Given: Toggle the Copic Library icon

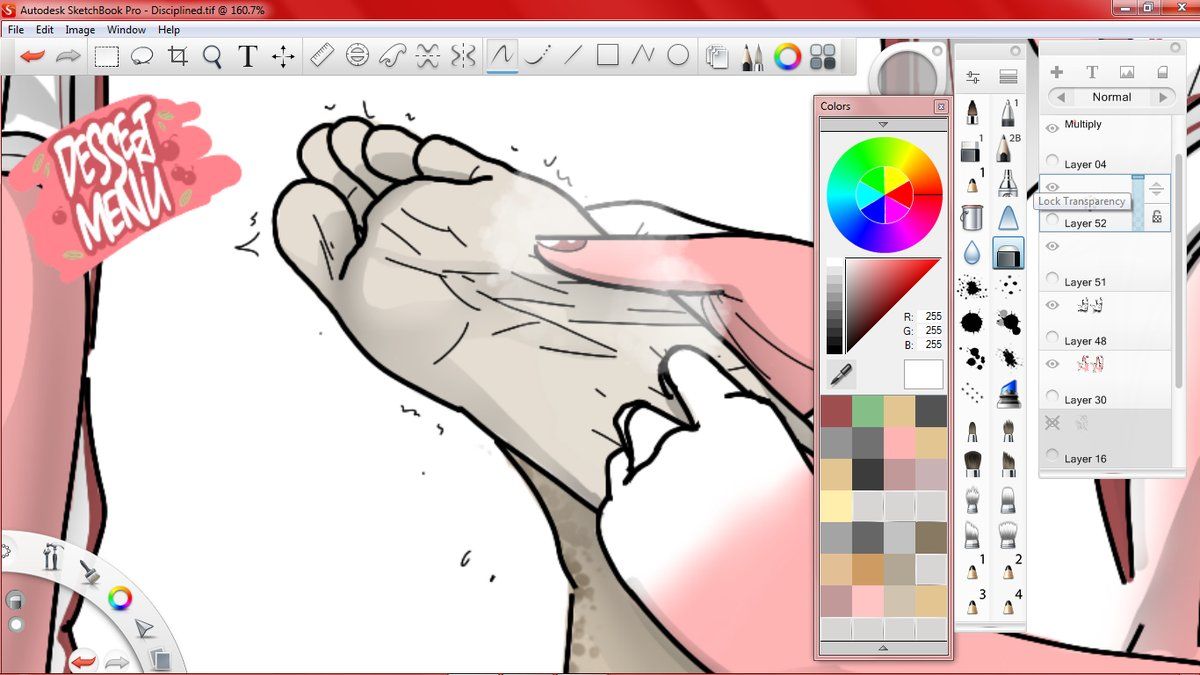Looking at the screenshot, I should pyautogui.click(x=823, y=57).
